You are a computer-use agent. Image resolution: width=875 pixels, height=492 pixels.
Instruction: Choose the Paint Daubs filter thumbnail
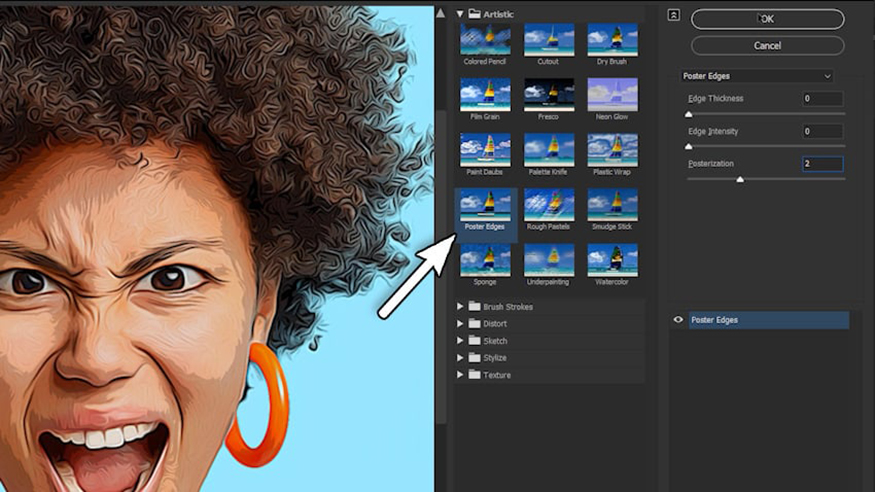click(485, 149)
